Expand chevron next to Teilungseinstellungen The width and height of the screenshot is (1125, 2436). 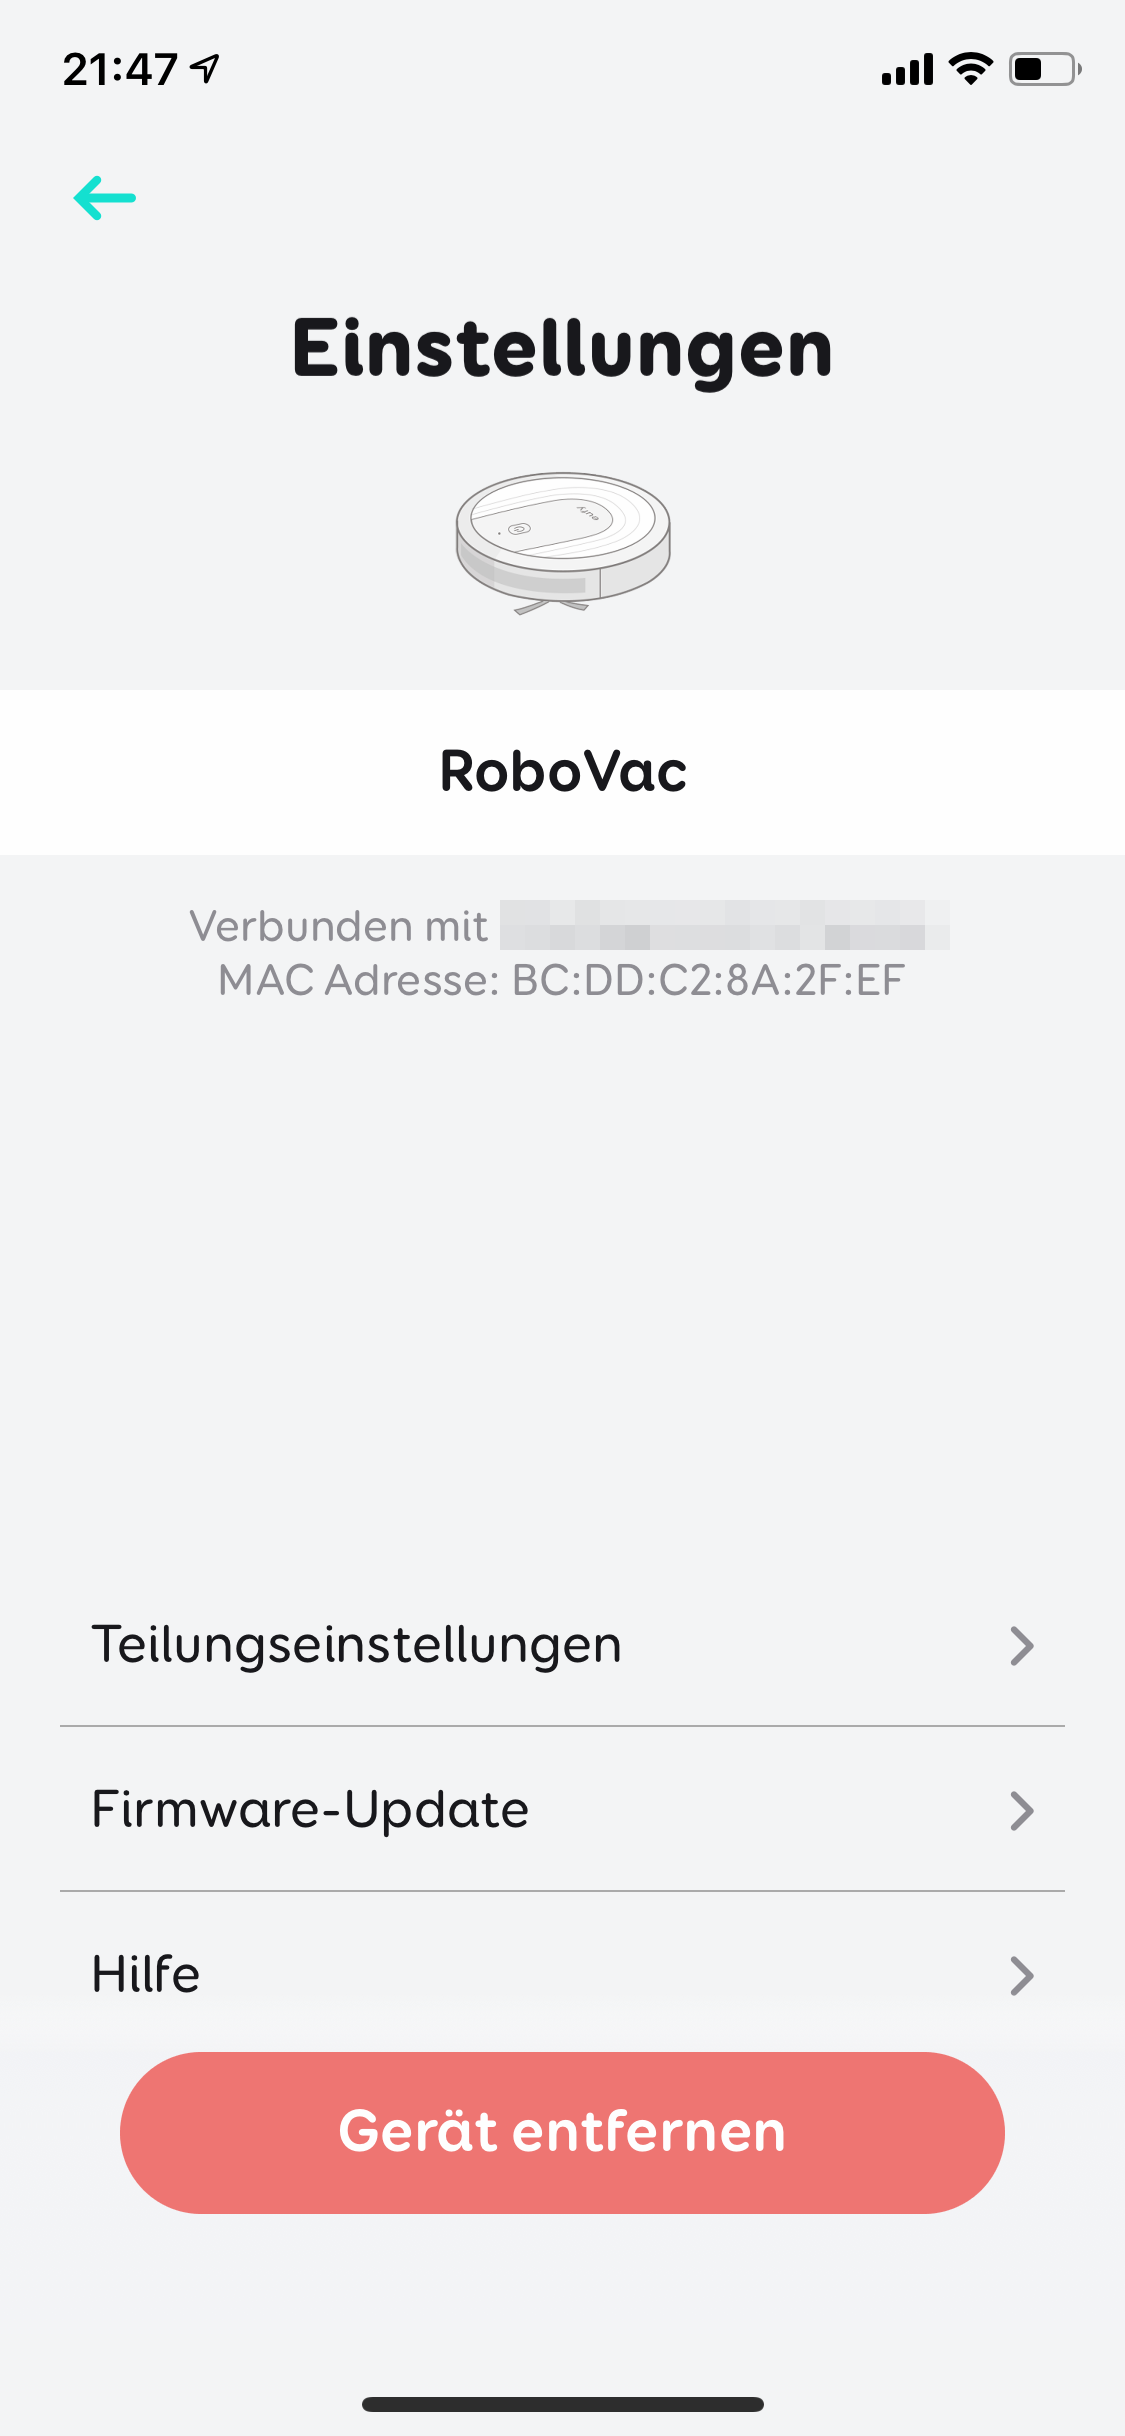point(1021,1646)
